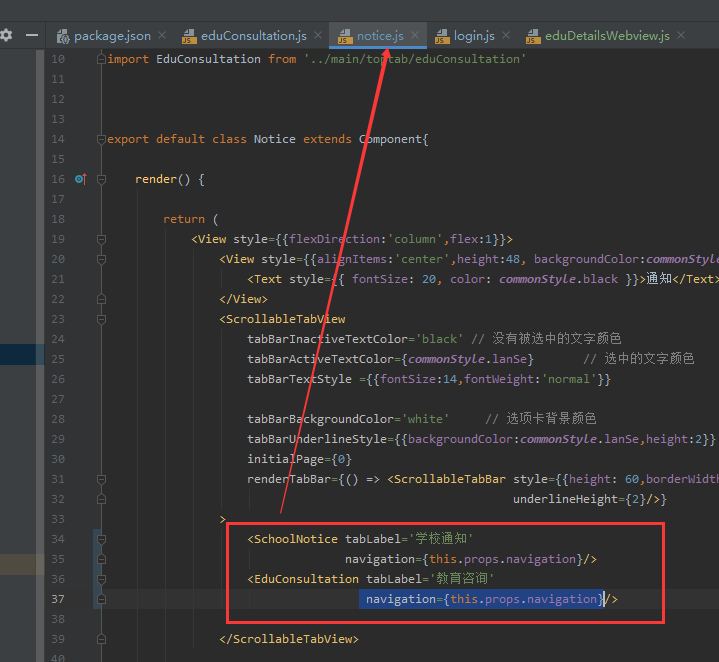Viewport: 719px width, 662px height.
Task: Open the eduDetailsWebview.js tab
Action: point(607,36)
